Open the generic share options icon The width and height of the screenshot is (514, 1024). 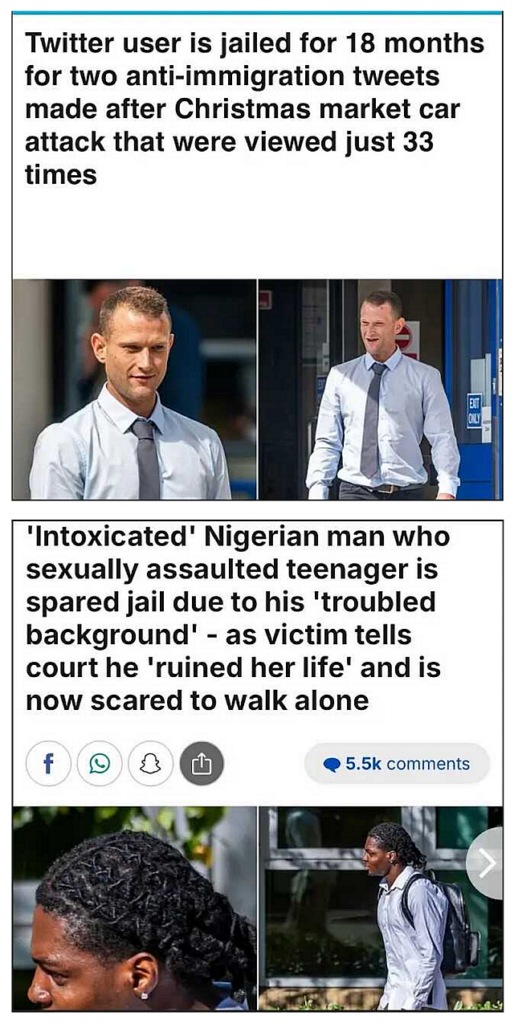[x=202, y=763]
